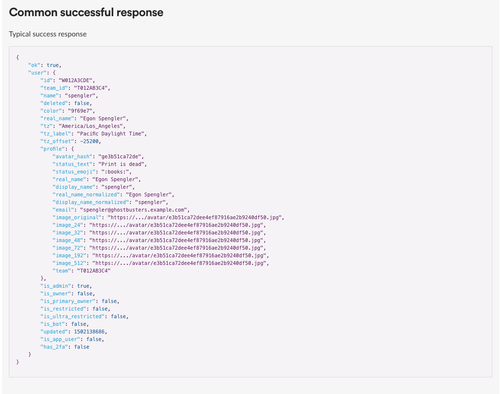500x394 pixels.
Task: Click the "status_emoji": ":books:" line
Action: [x=92, y=172]
